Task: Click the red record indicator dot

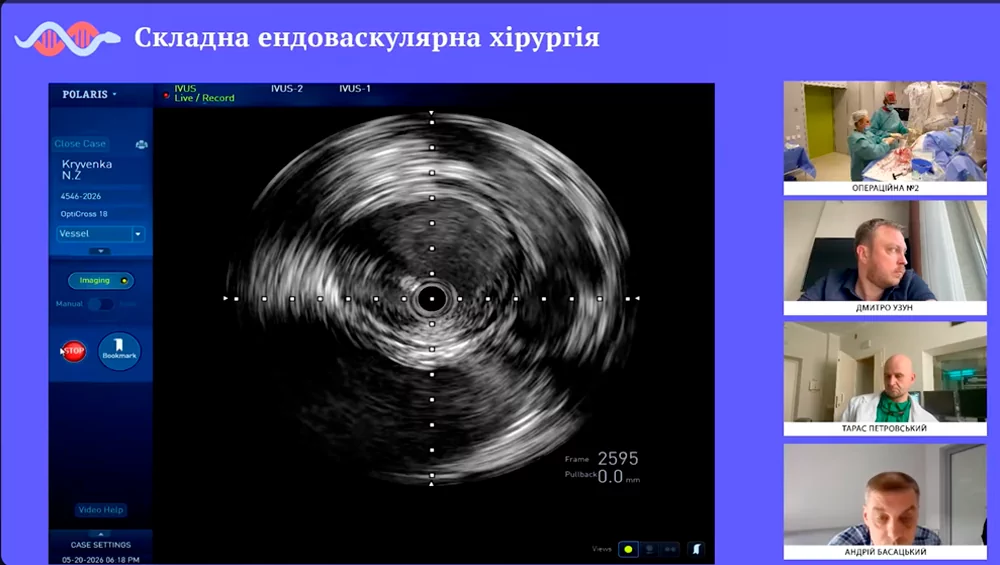Action: pos(166,96)
